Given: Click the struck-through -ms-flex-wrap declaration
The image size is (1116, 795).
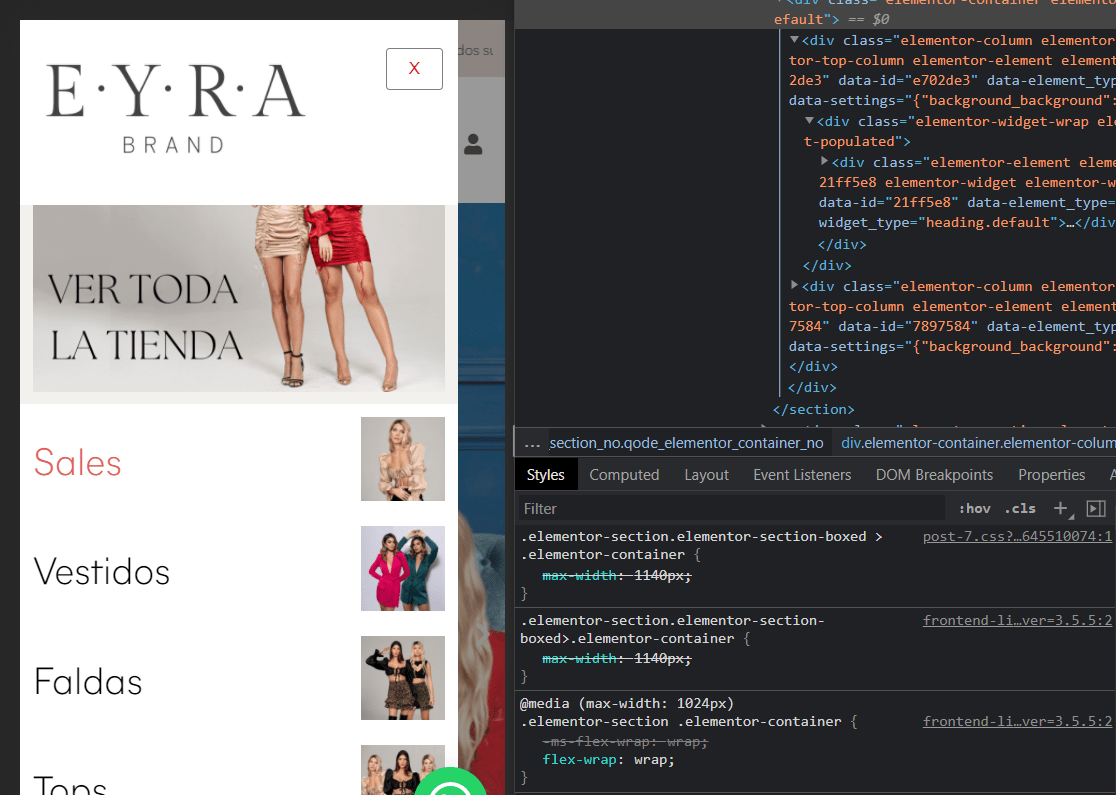Looking at the screenshot, I should pyautogui.click(x=625, y=741).
